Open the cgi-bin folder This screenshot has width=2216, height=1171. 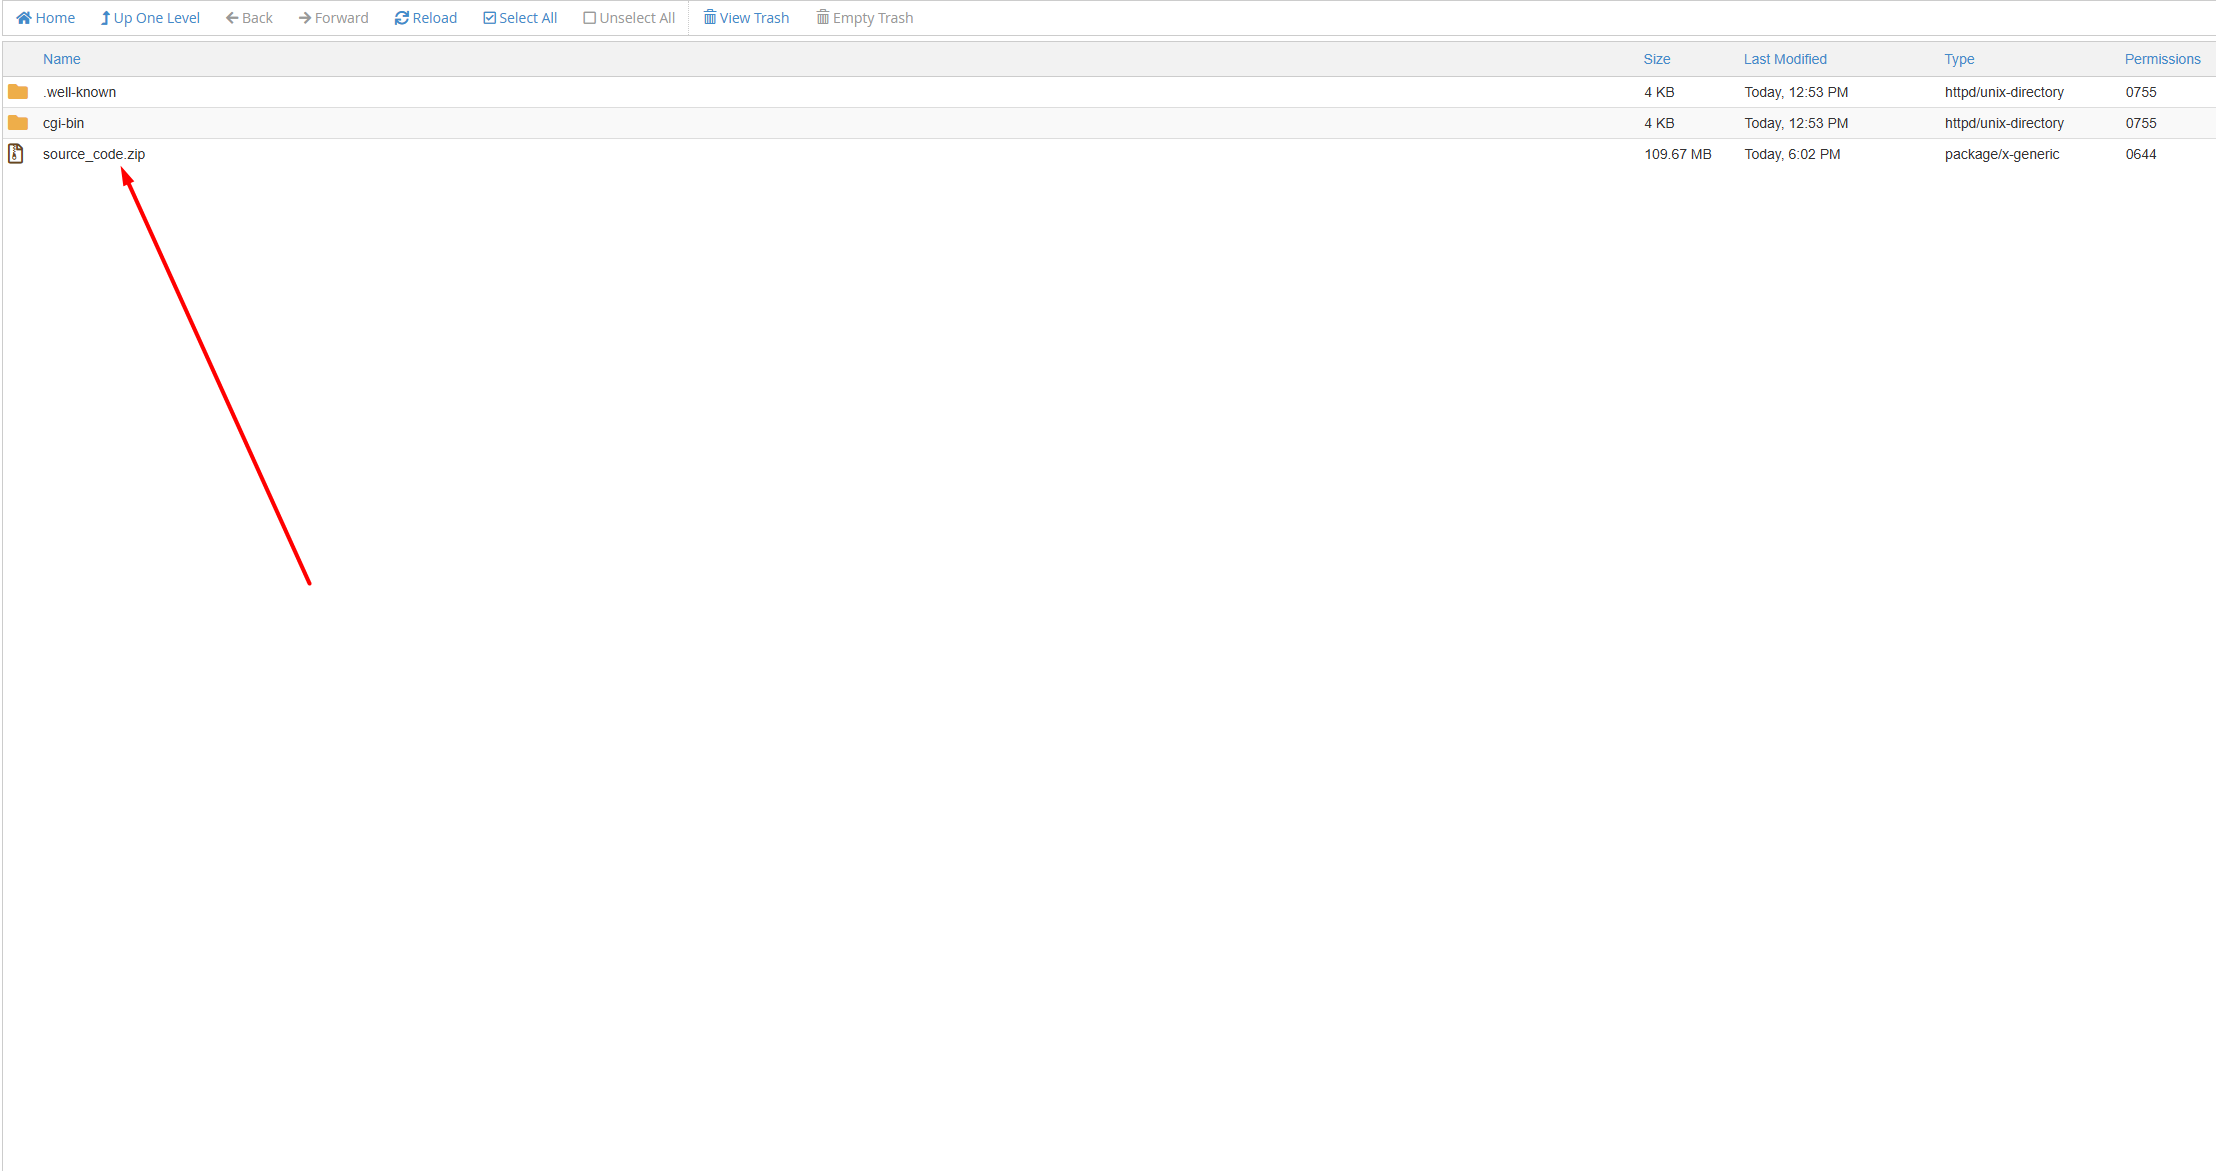[x=63, y=122]
